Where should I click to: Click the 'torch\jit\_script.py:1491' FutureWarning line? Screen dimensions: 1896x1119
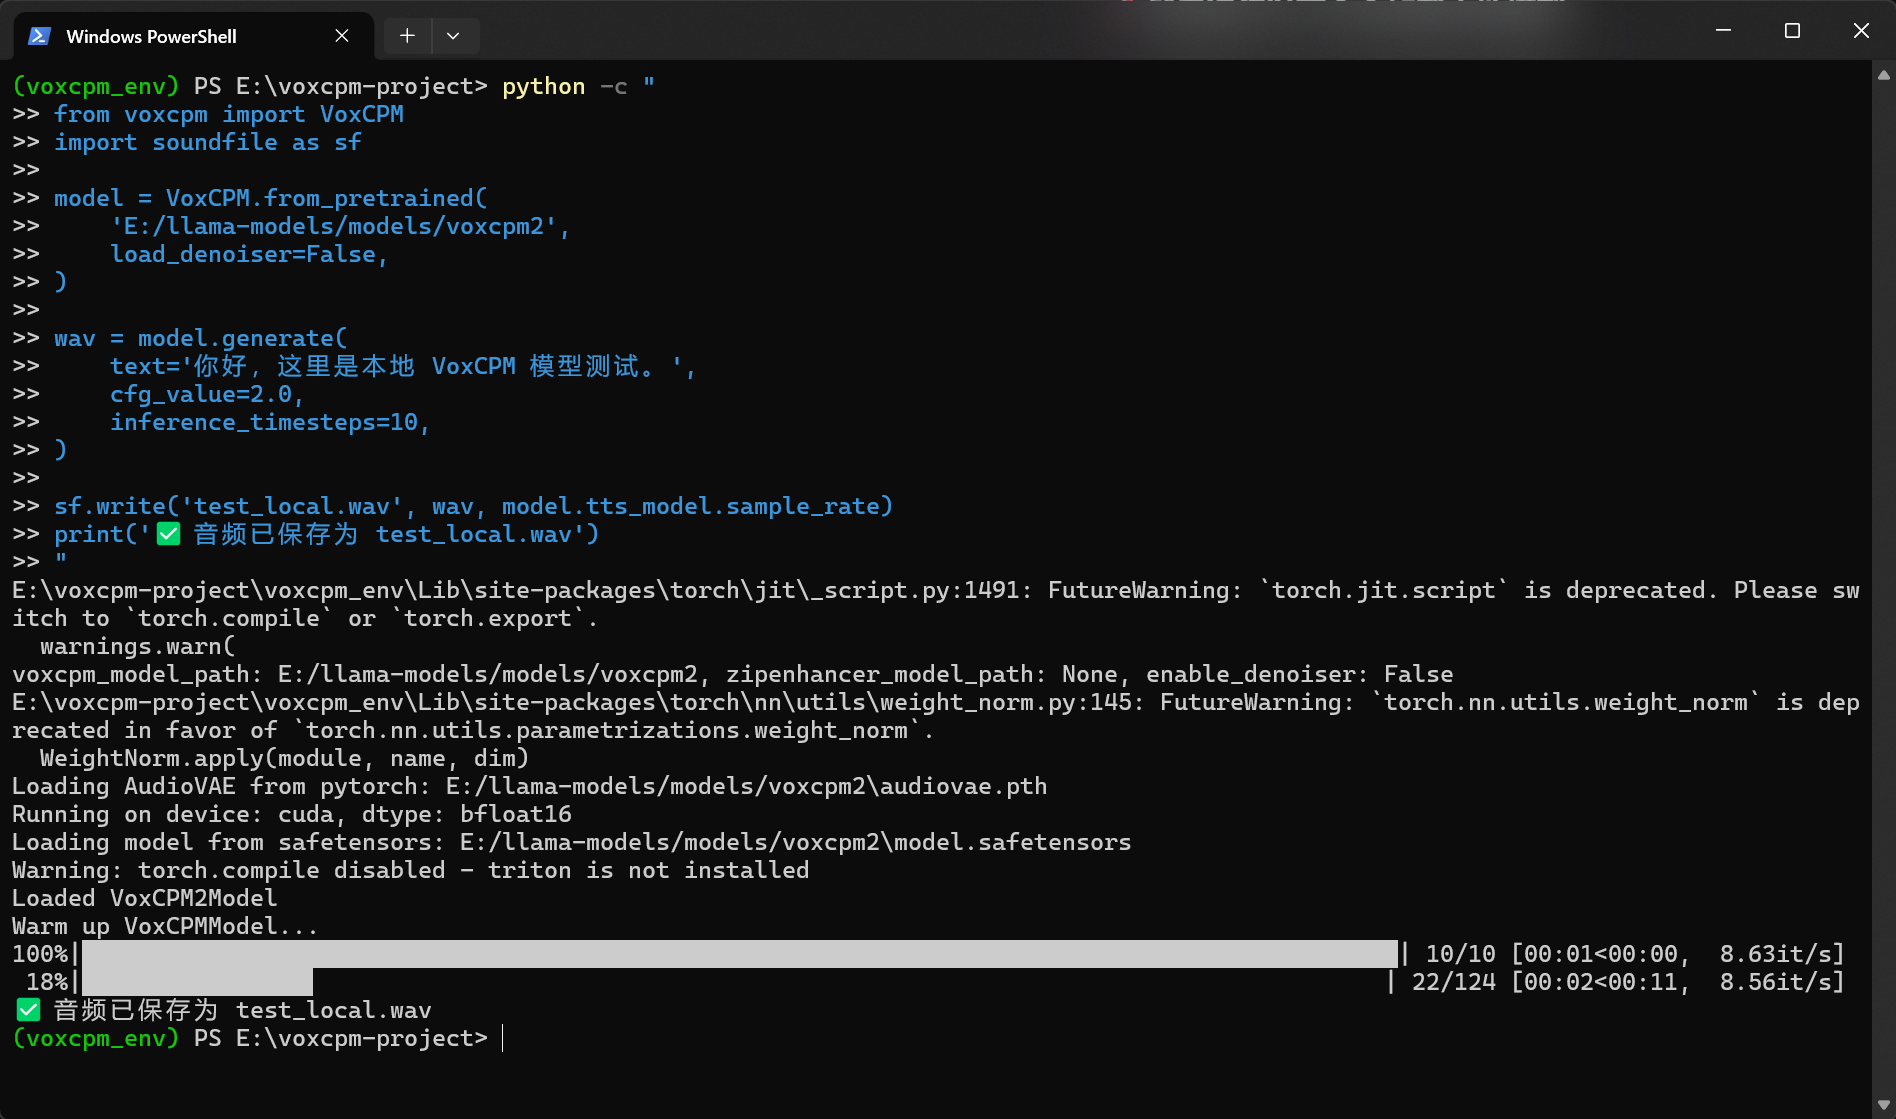(x=936, y=604)
